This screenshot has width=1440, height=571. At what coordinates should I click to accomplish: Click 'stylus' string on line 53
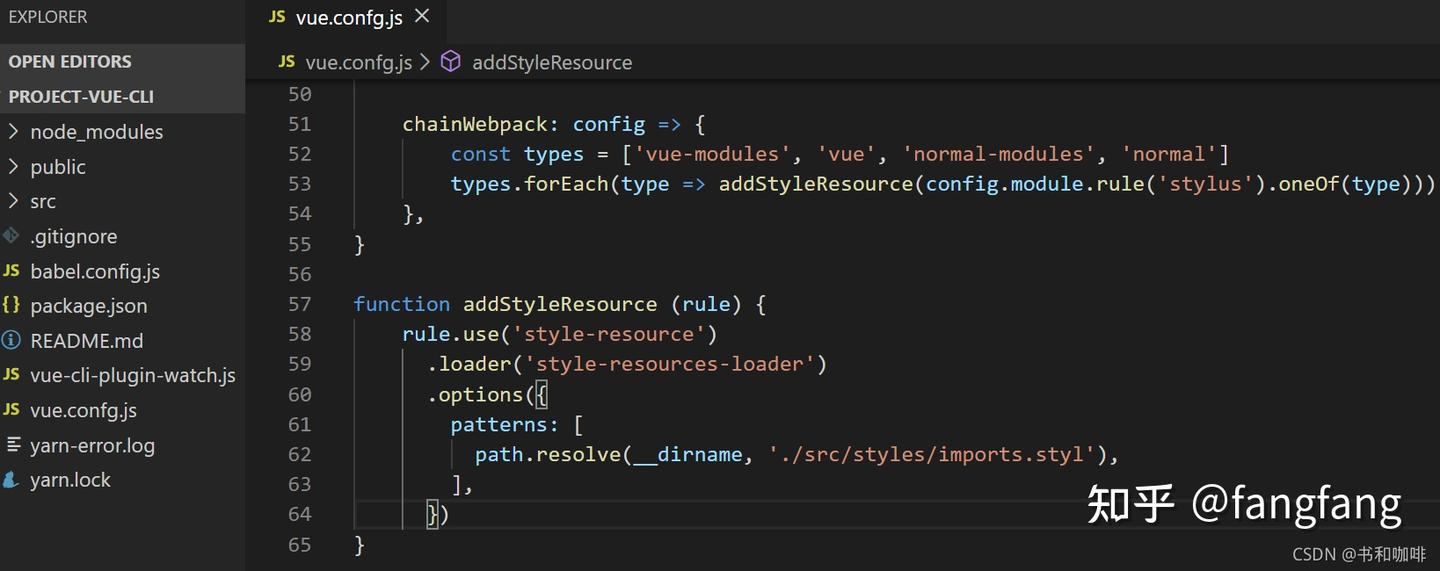[1206, 184]
